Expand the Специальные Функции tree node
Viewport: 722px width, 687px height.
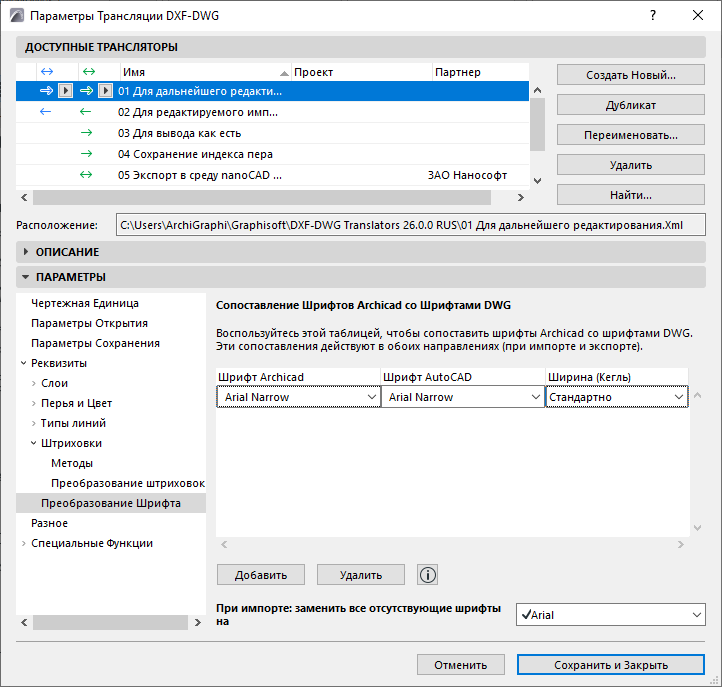pos(23,543)
